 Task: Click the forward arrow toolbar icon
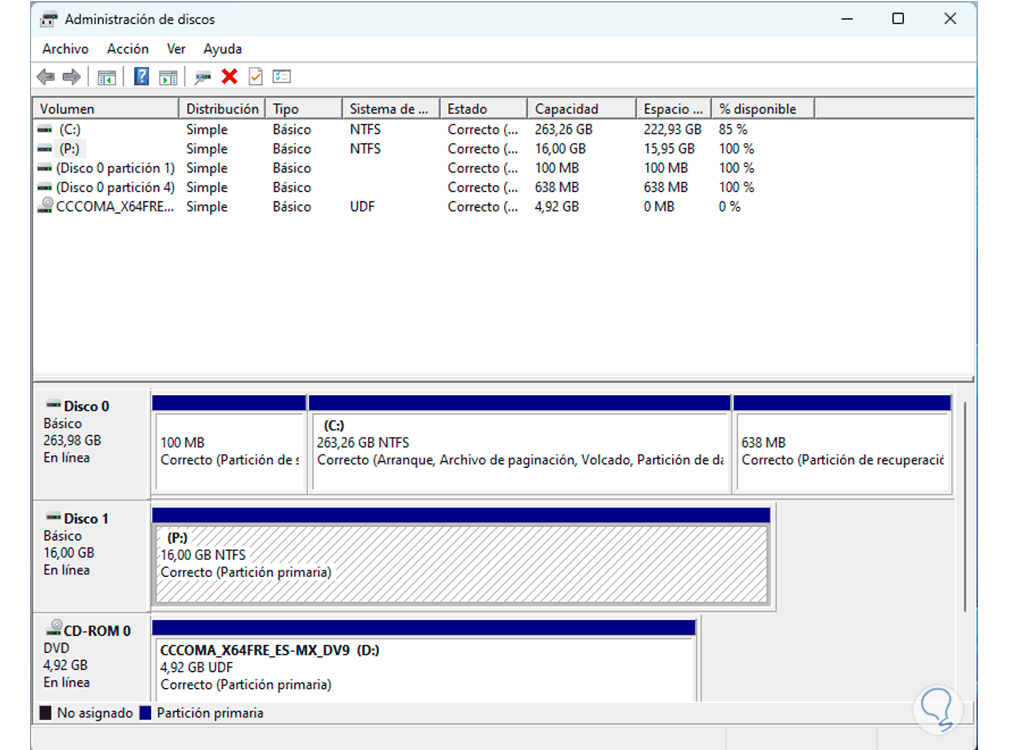click(72, 77)
